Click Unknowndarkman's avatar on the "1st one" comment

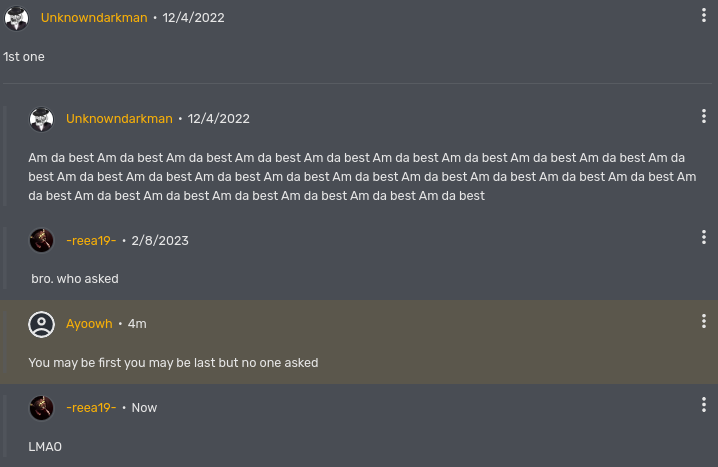[16, 18]
